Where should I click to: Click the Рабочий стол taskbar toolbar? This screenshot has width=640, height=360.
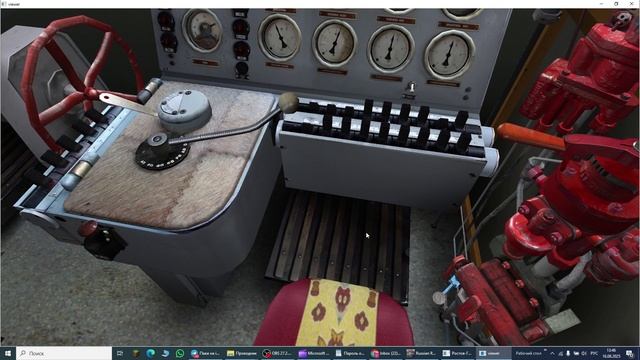(x=529, y=353)
